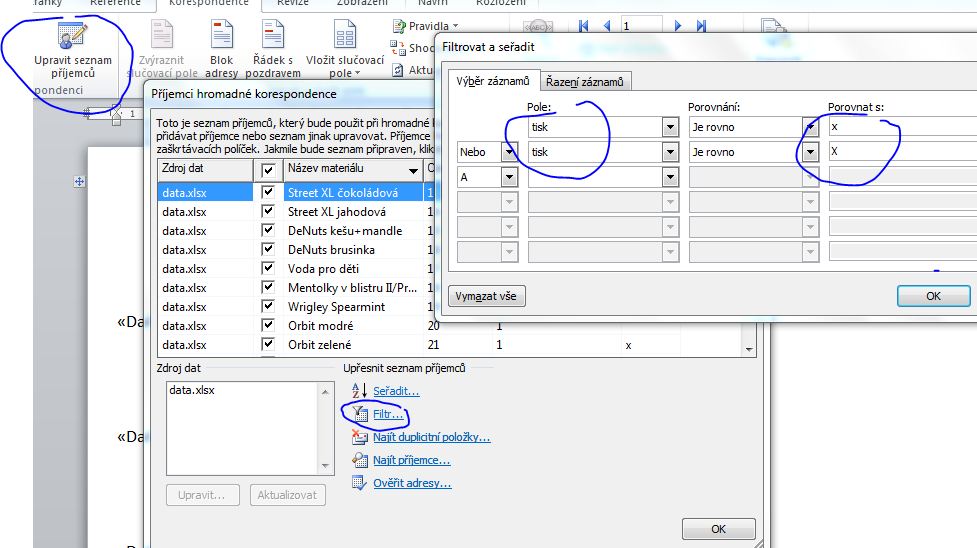
Task: Open the Revize ribbon tab
Action: (292, 4)
